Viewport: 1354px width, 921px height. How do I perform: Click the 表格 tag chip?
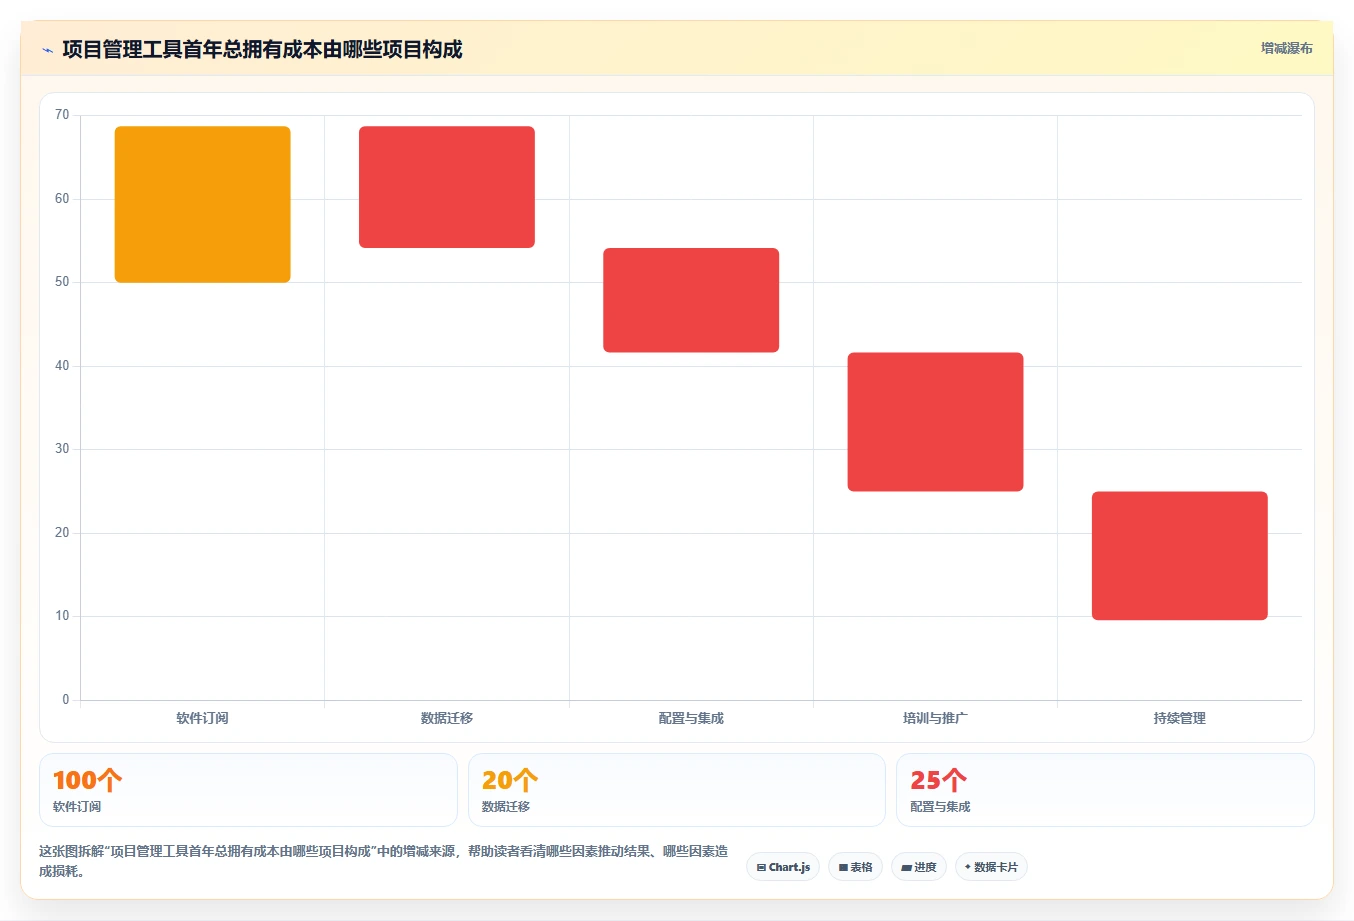coord(855,867)
